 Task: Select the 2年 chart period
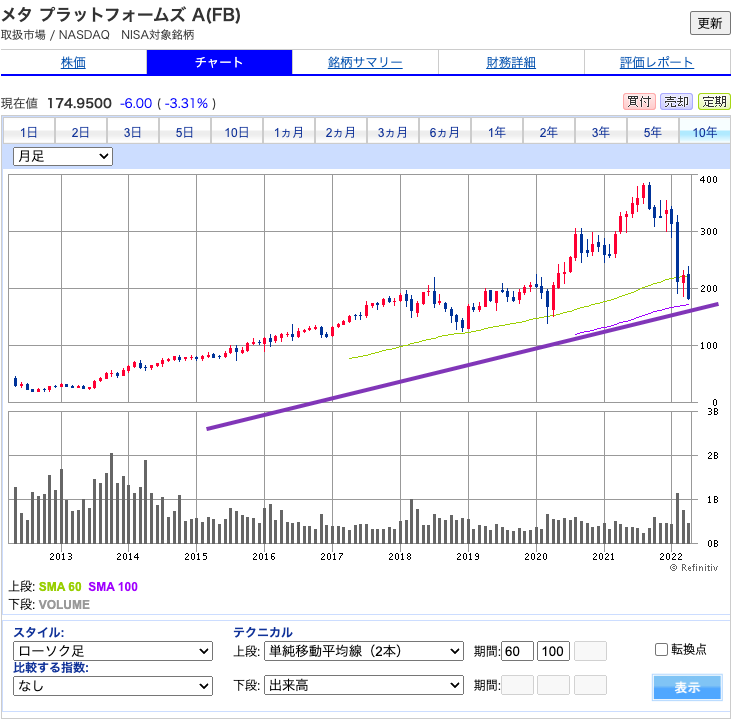pos(548,132)
